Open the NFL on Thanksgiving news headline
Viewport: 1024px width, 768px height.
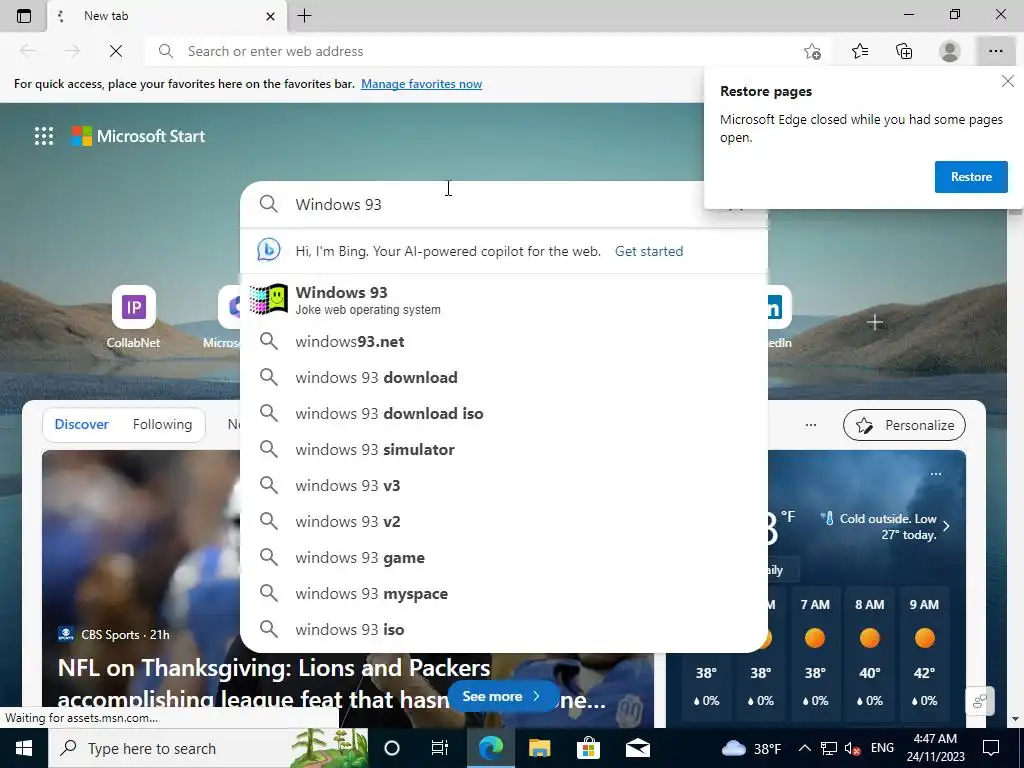pos(332,684)
